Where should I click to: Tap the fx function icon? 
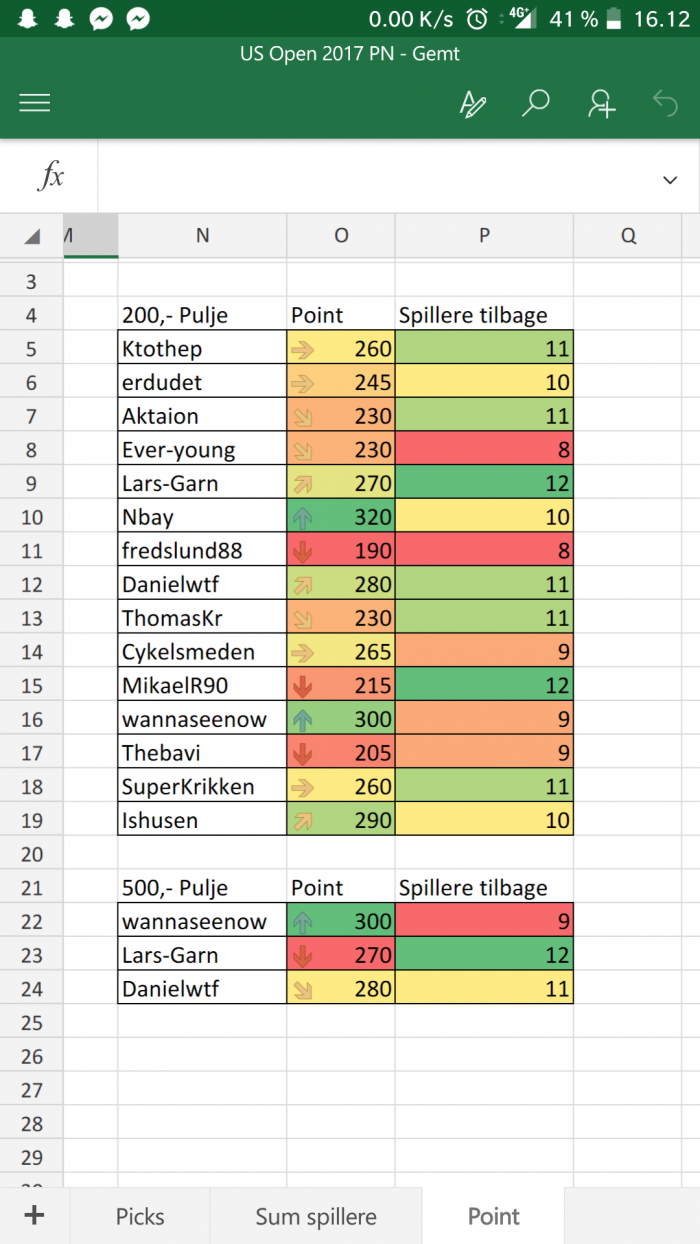pos(50,177)
